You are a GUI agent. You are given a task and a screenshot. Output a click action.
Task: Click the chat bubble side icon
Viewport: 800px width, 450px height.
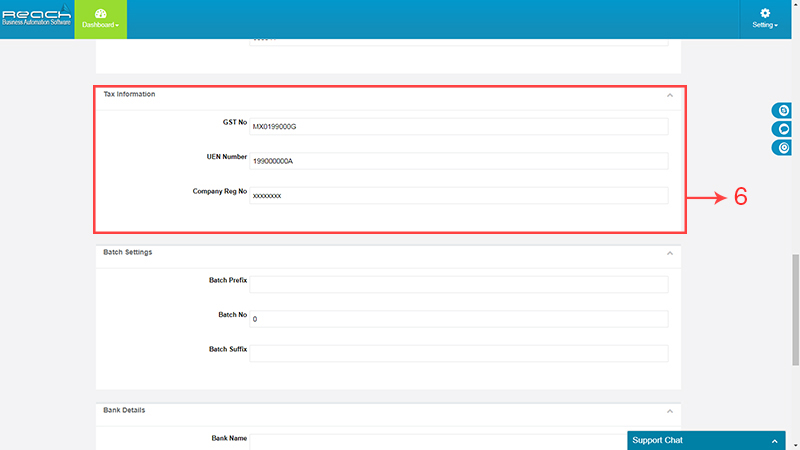(x=783, y=129)
